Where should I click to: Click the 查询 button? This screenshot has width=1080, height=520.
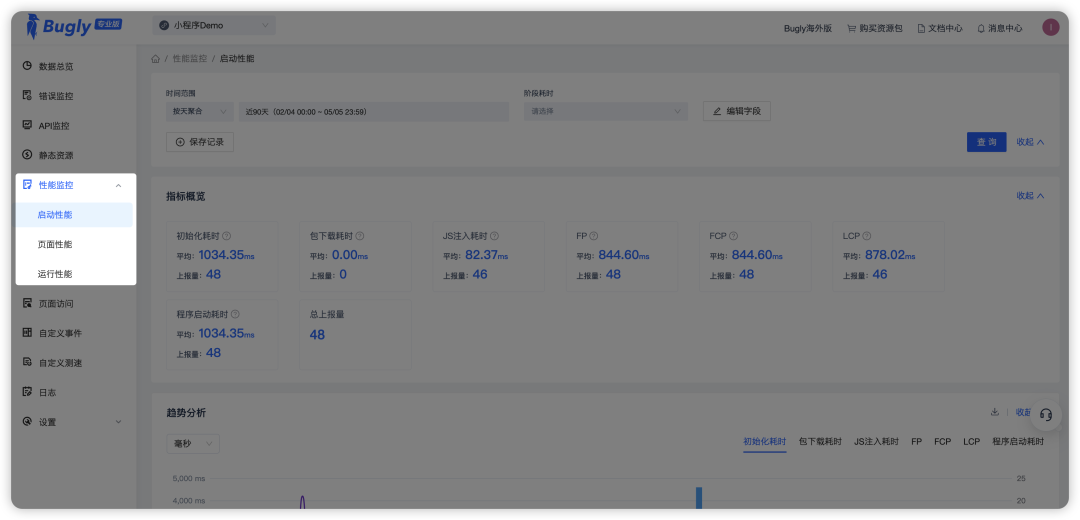coord(986,142)
